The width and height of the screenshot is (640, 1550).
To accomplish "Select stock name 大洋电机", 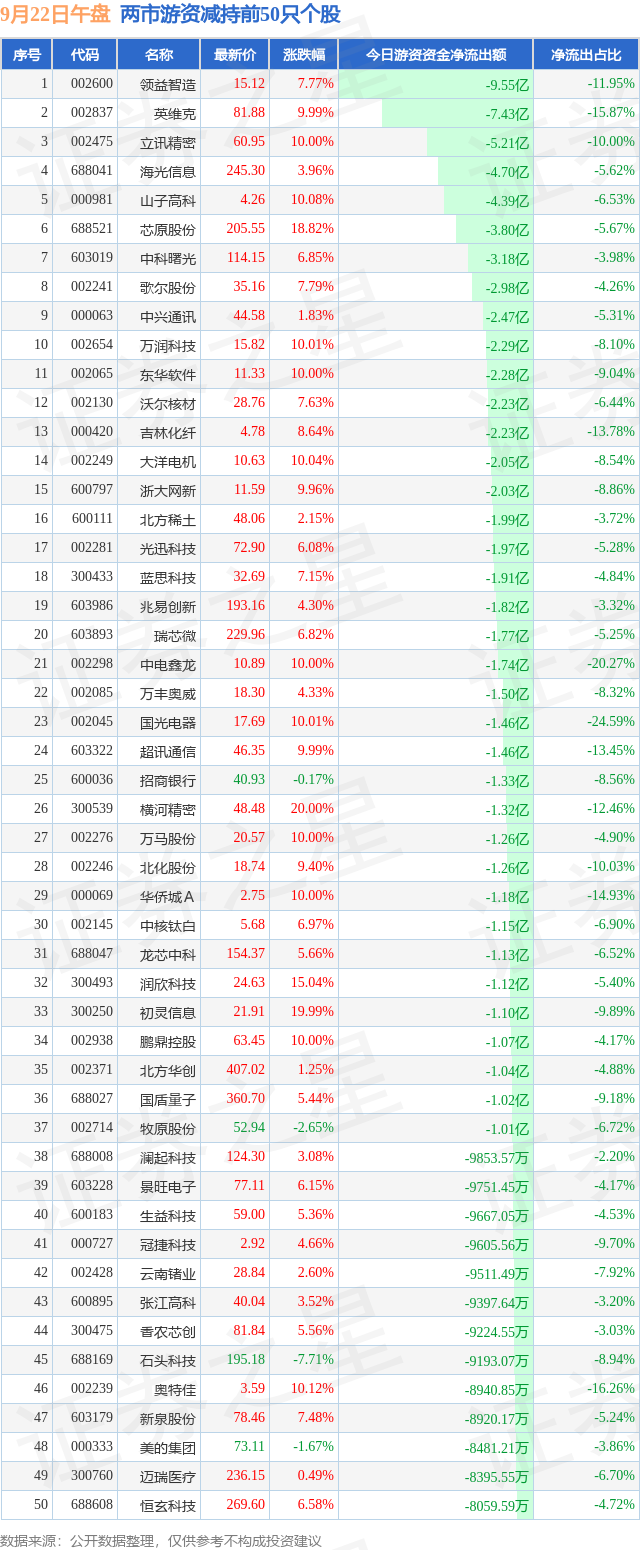I will [x=169, y=461].
